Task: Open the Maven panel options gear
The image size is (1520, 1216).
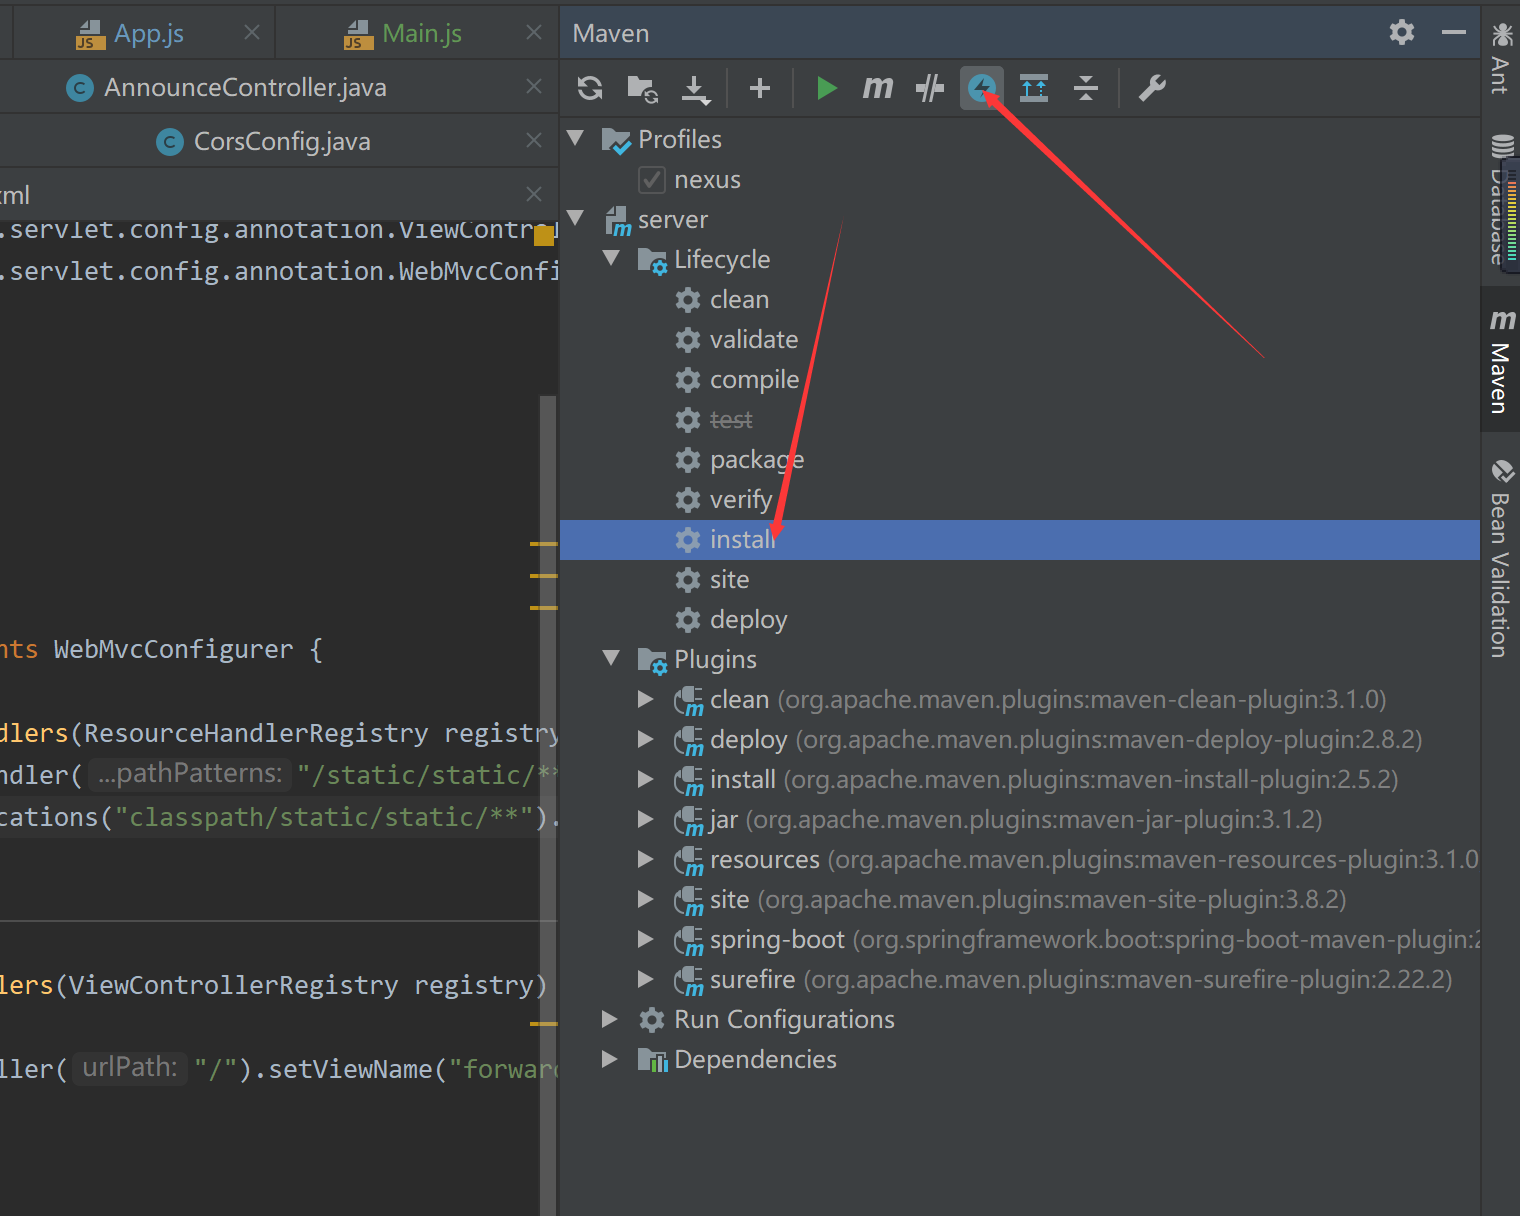Action: pos(1401,32)
